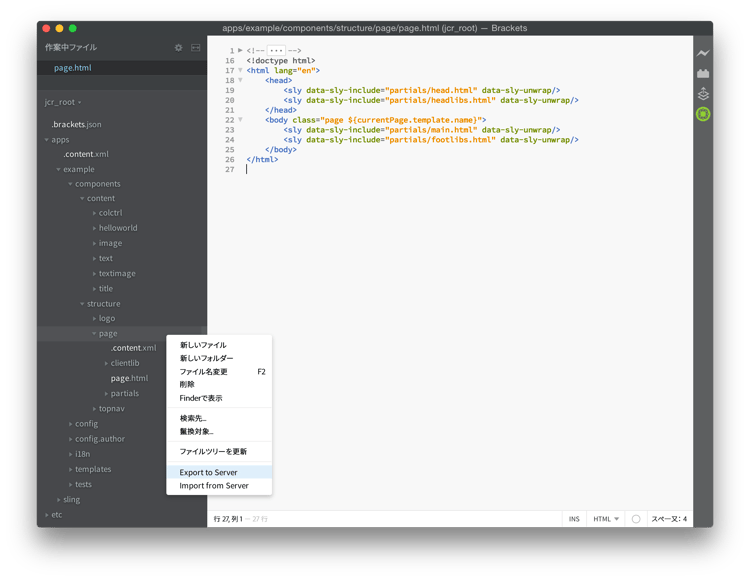Viewport: 750px width, 580px height.
Task: Collapse the body fold arrow at line 22
Action: click(240, 120)
